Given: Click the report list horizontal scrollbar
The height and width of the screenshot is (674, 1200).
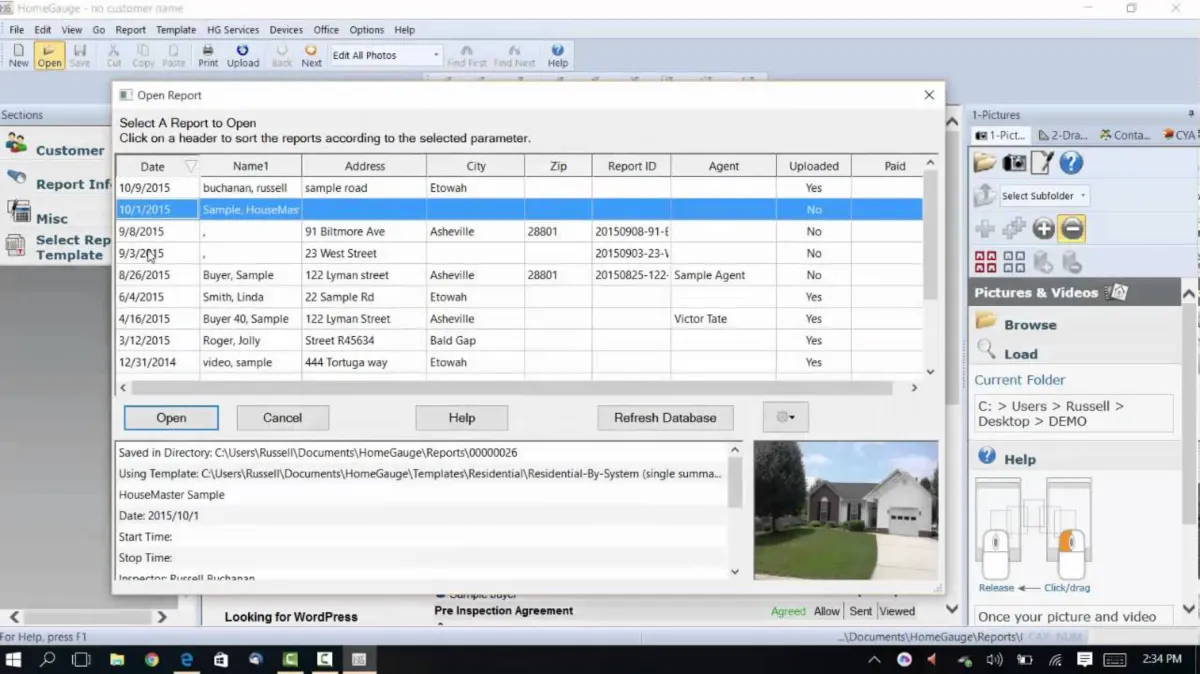Looking at the screenshot, I should click(510, 388).
